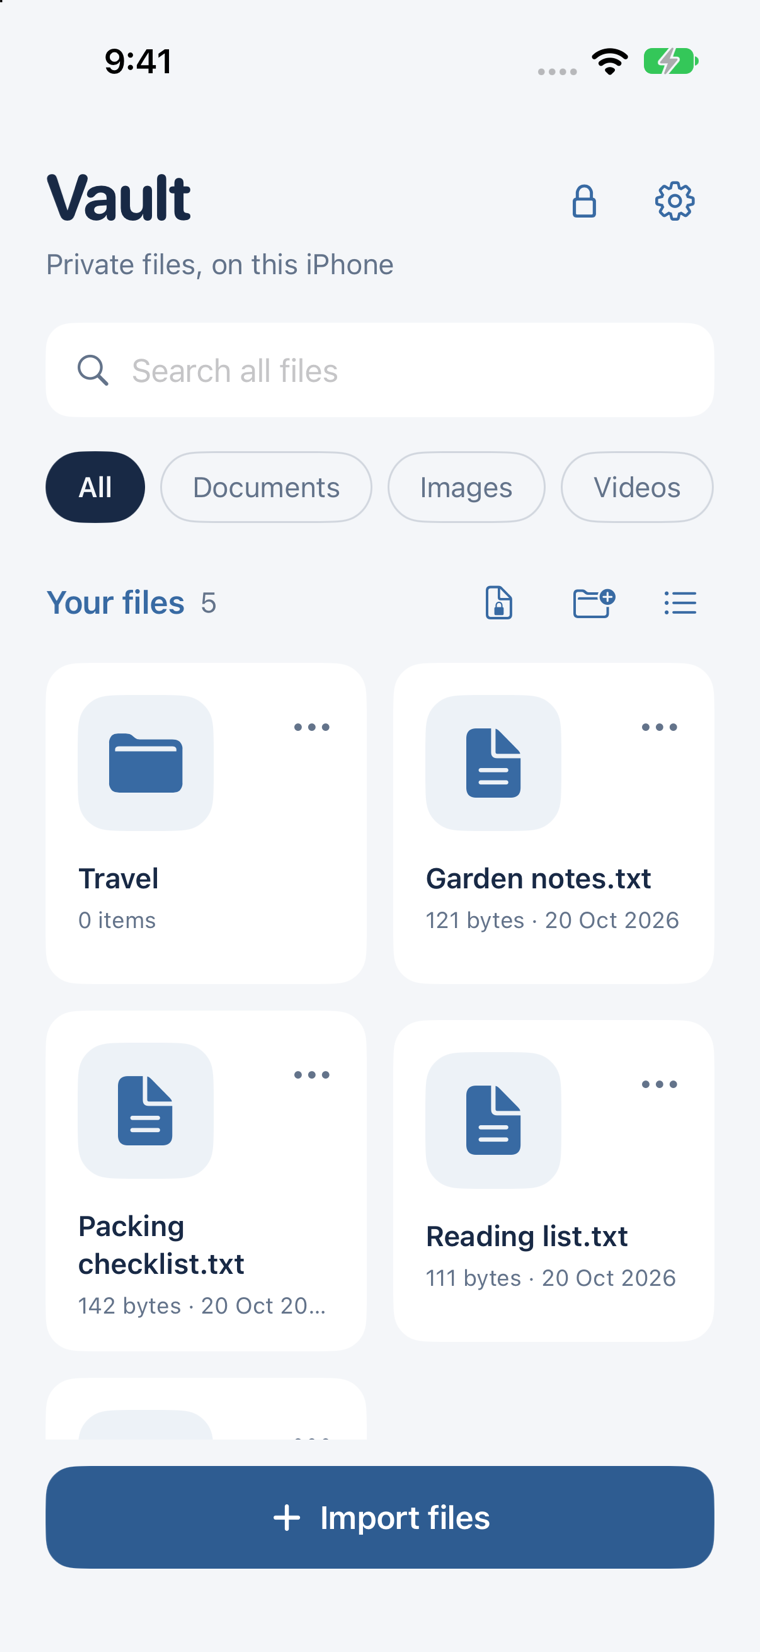Image resolution: width=760 pixels, height=1652 pixels.
Task: Tap the Vault title
Action: pos(118,197)
